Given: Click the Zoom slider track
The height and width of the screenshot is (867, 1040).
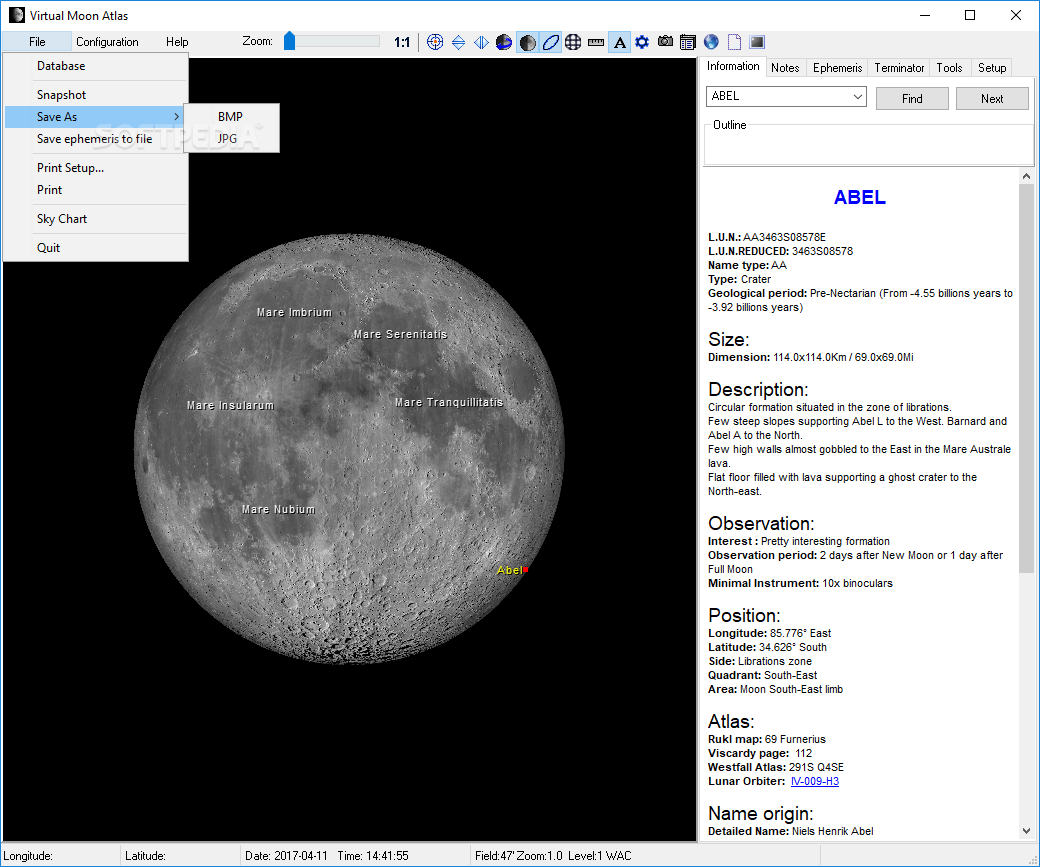Looking at the screenshot, I should [x=332, y=42].
